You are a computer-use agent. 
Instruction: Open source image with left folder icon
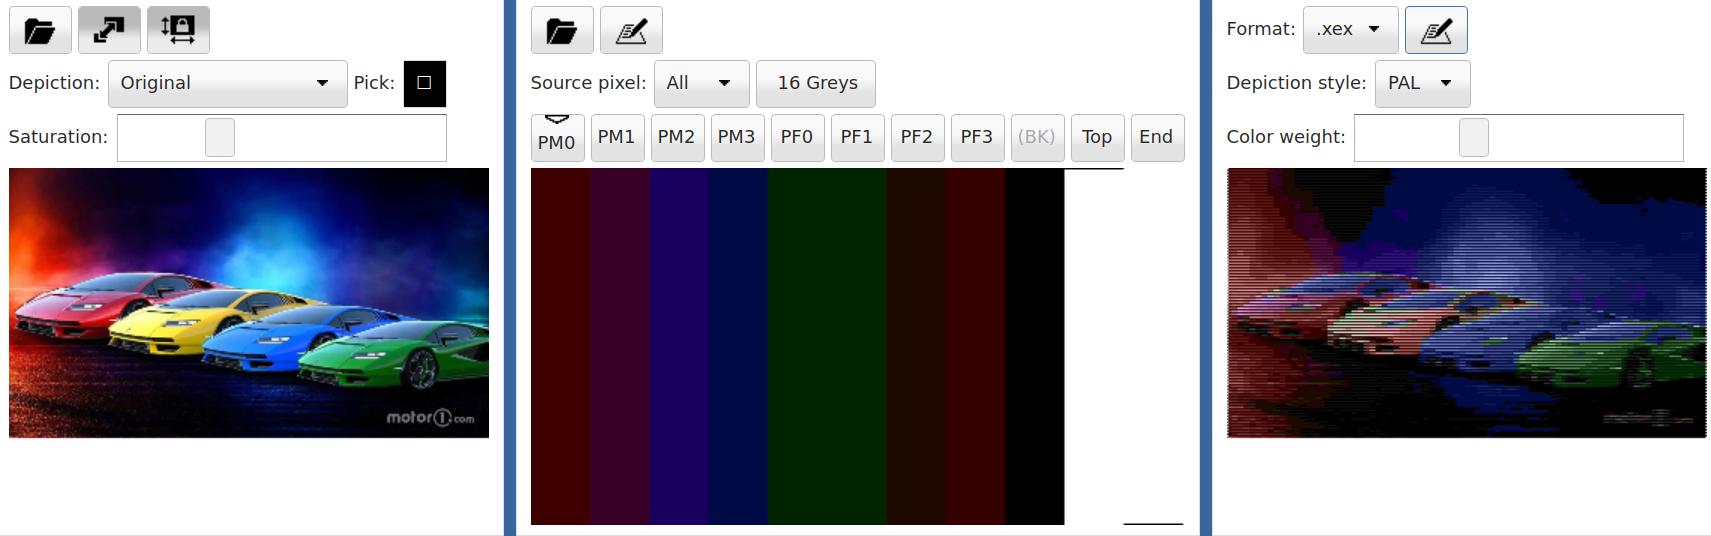point(40,30)
